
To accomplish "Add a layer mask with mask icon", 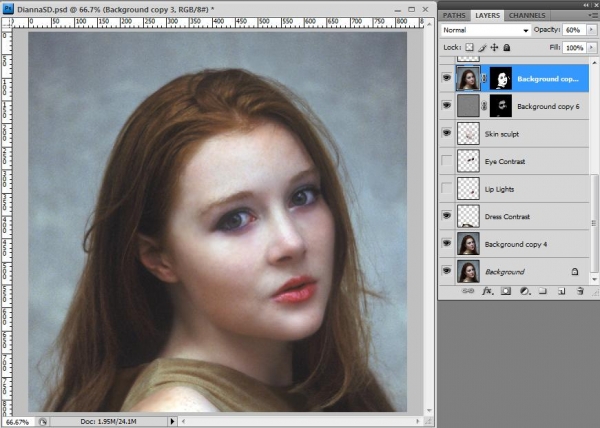I will point(505,291).
